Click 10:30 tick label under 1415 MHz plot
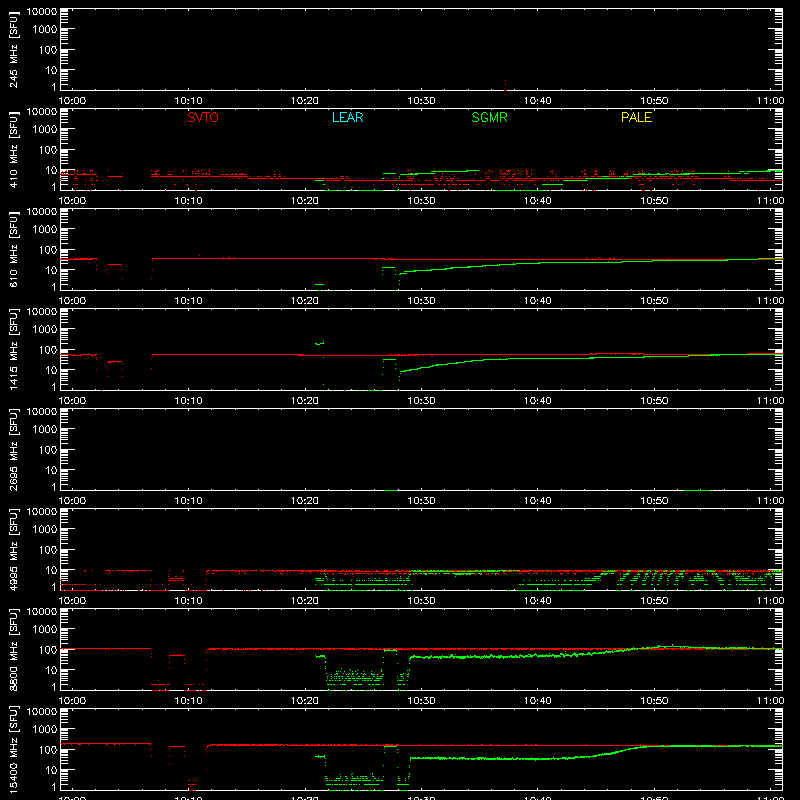Screen dimensions: 800x800 click(421, 401)
